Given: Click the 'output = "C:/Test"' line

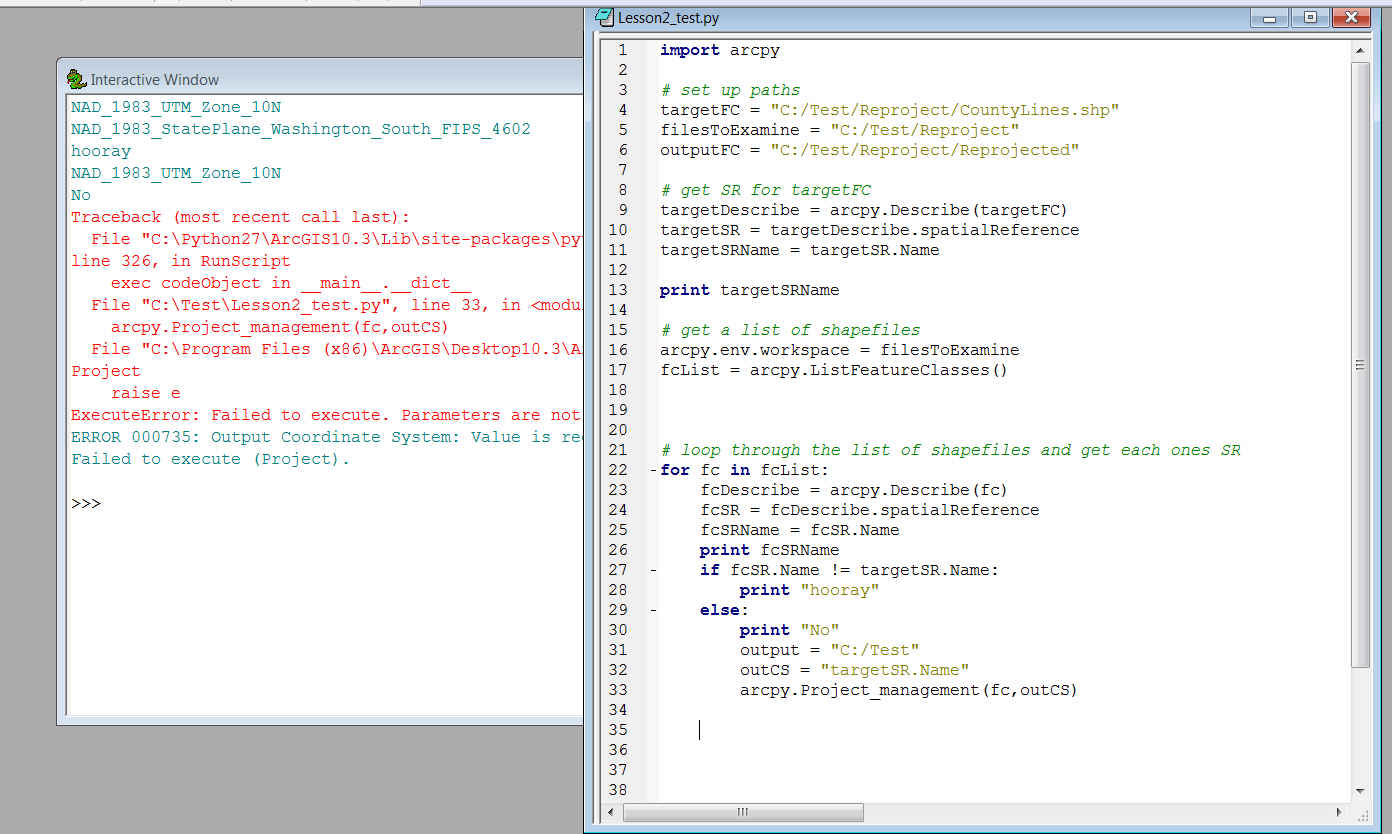Looking at the screenshot, I should pos(830,650).
